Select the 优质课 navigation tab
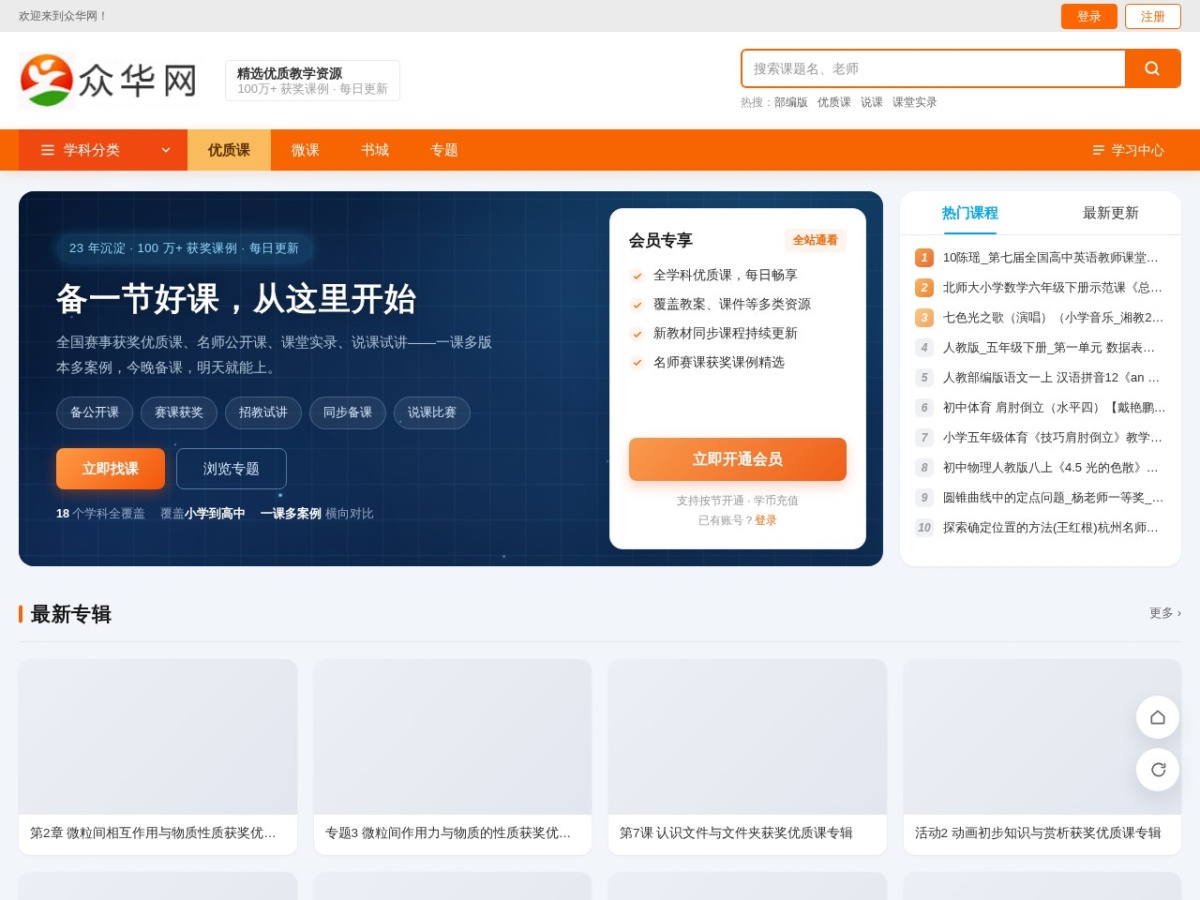Viewport: 1200px width, 900px height. [229, 150]
